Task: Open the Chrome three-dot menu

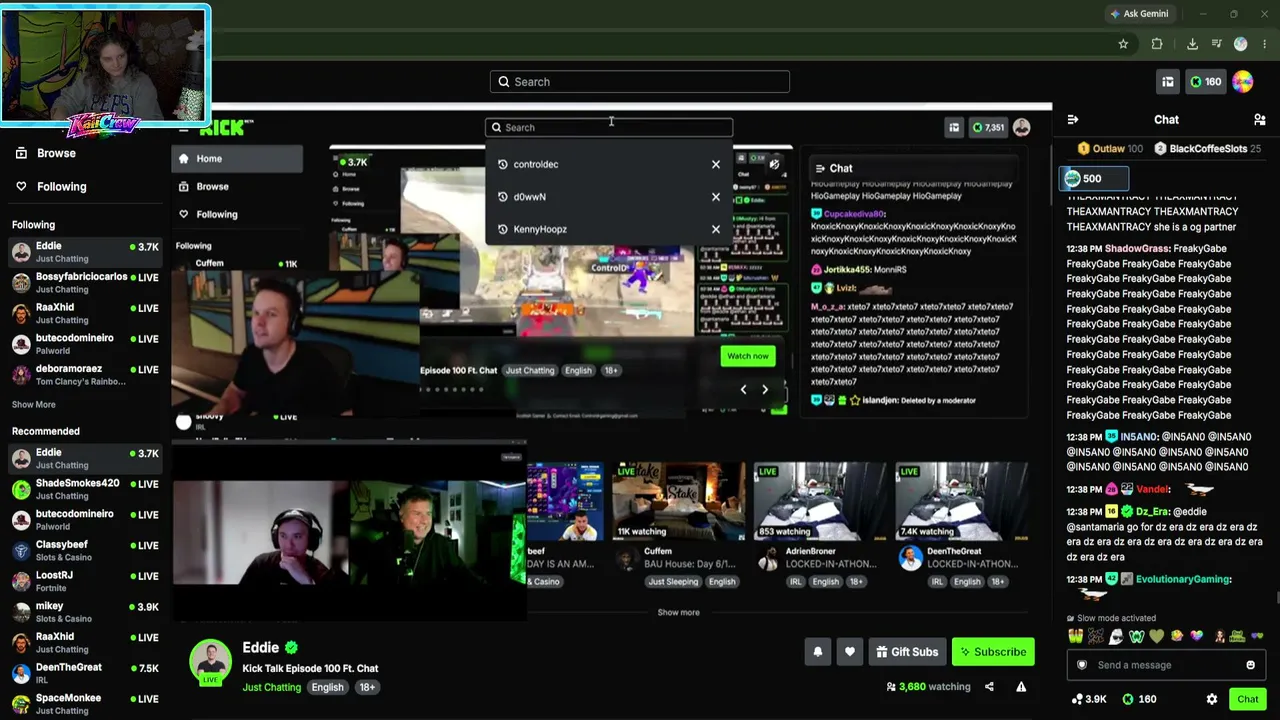Action: click(1265, 44)
